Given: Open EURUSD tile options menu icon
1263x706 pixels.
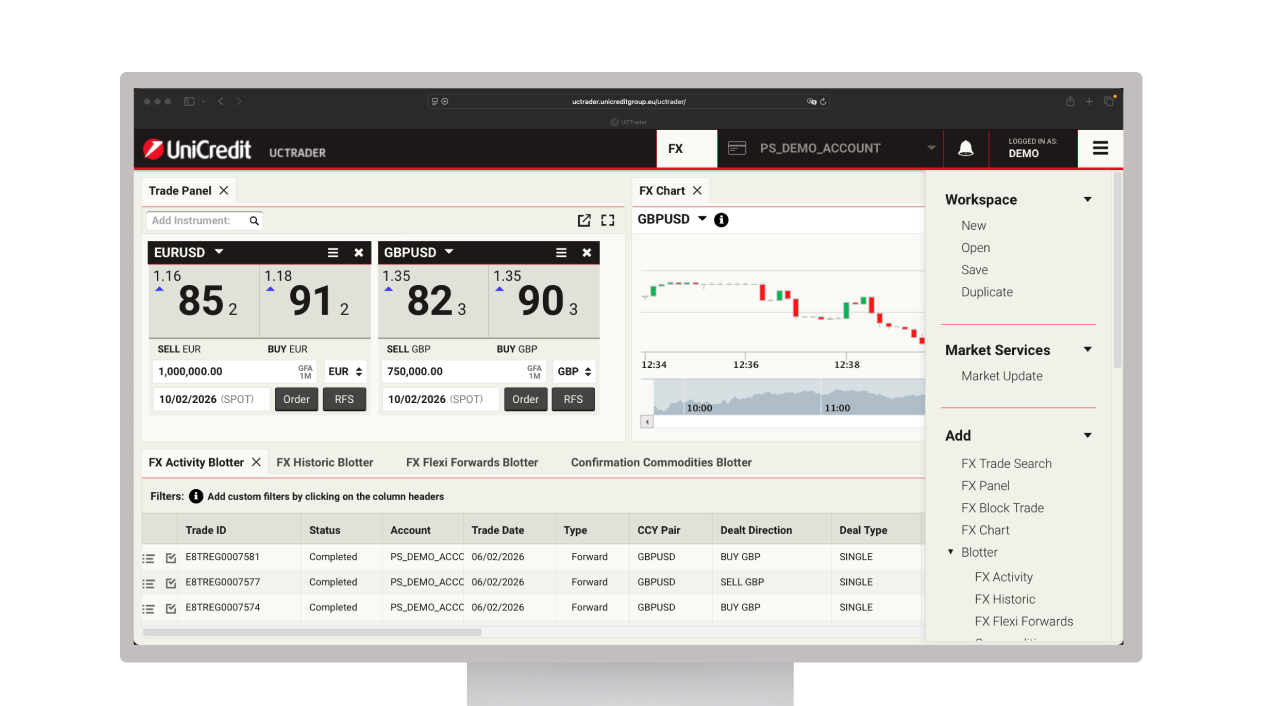Looking at the screenshot, I should [x=333, y=253].
